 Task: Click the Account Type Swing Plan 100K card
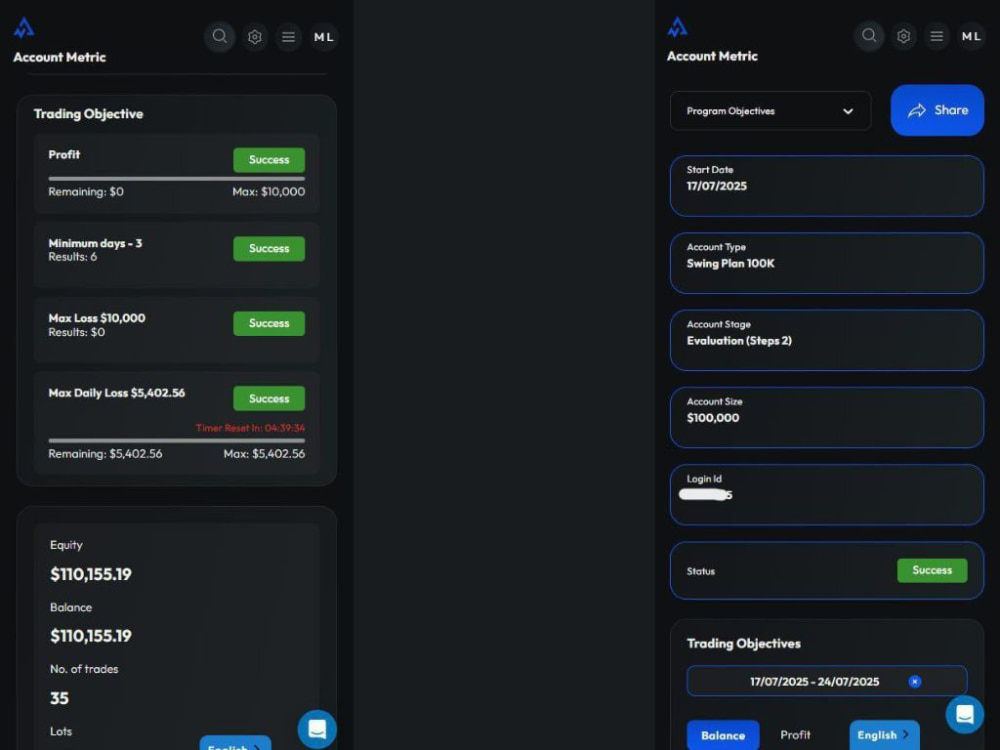pos(827,263)
